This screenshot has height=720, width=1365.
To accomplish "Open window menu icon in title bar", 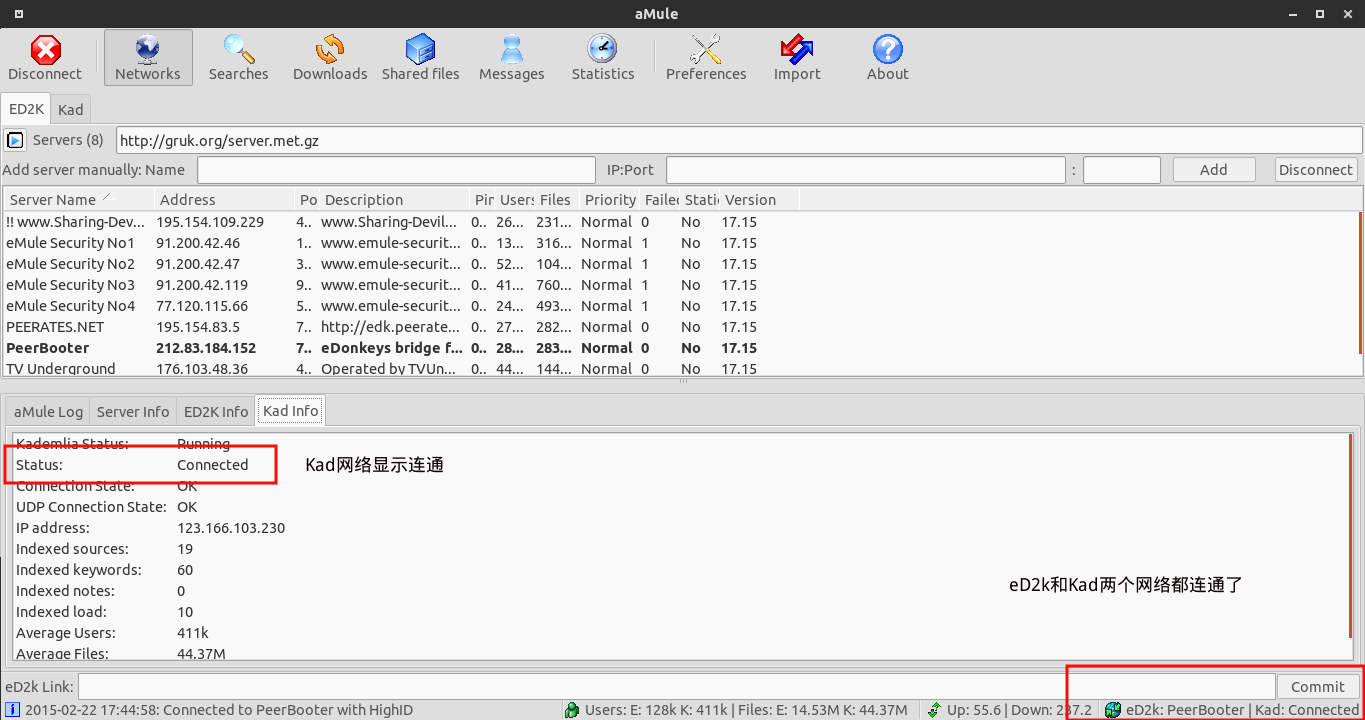I will coord(19,14).
